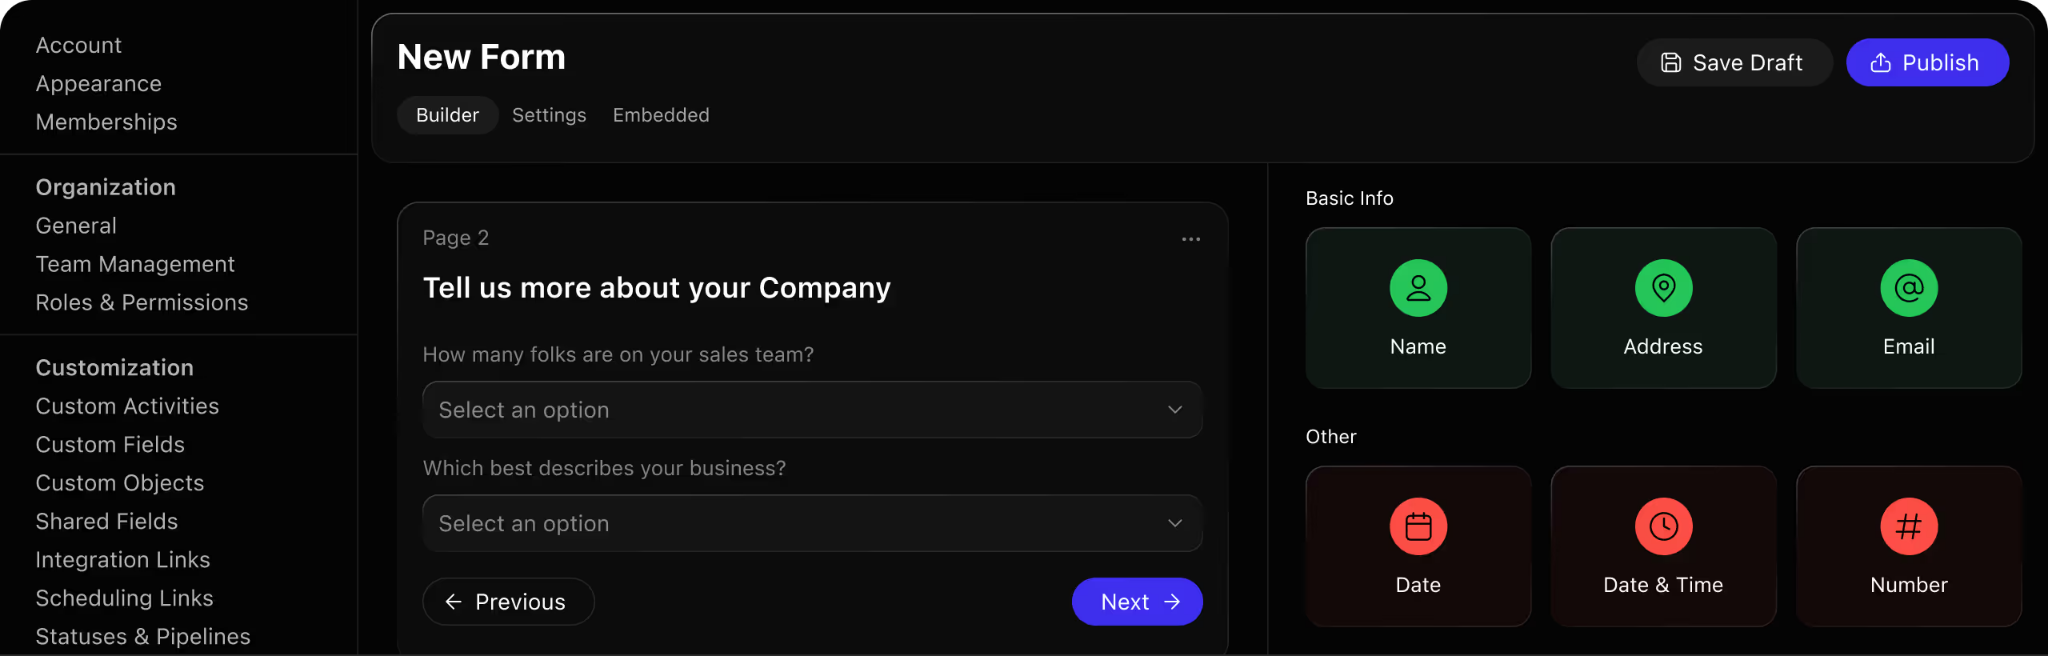Select the Builder tab
The image size is (2048, 656).
click(447, 115)
